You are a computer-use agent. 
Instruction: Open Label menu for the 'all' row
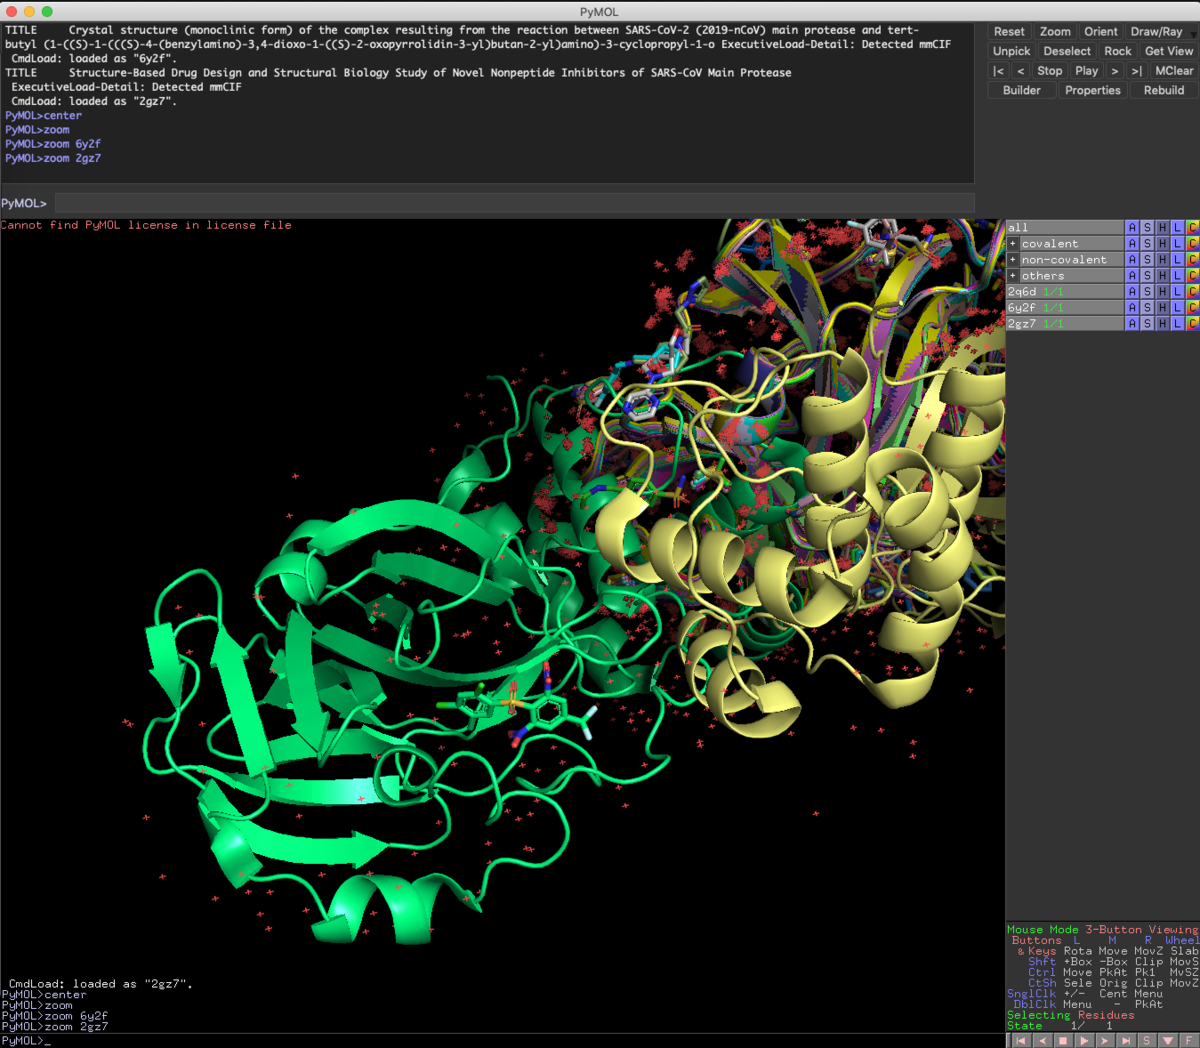[x=1177, y=228]
